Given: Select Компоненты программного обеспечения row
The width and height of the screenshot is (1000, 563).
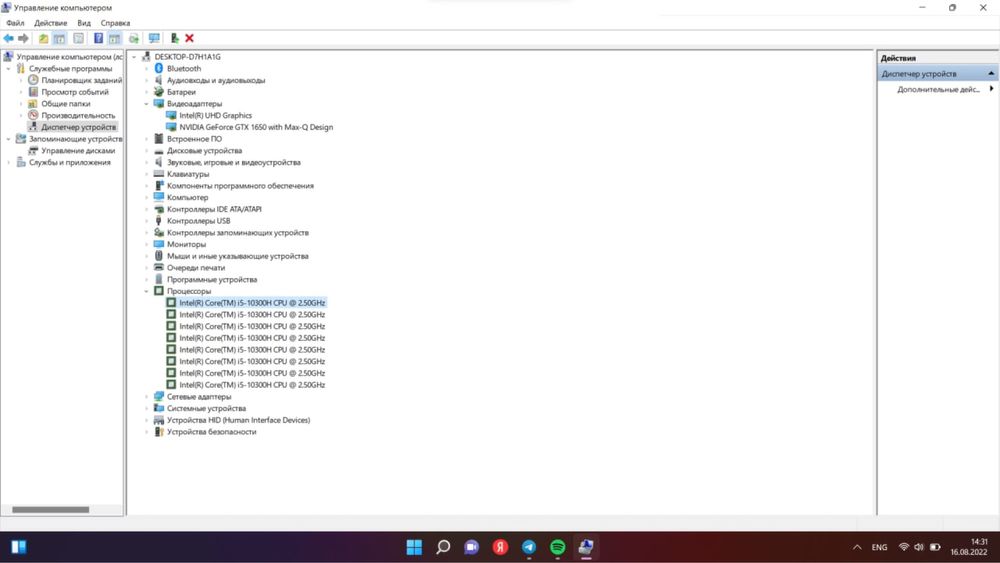Looking at the screenshot, I should [x=240, y=186].
